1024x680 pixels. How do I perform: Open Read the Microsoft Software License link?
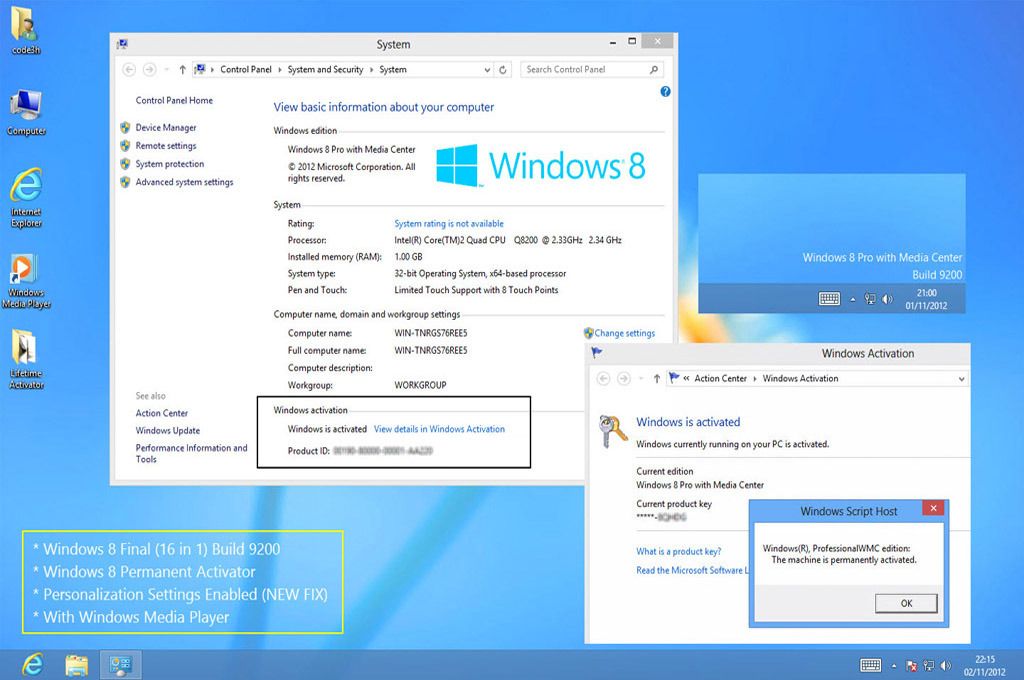click(692, 570)
